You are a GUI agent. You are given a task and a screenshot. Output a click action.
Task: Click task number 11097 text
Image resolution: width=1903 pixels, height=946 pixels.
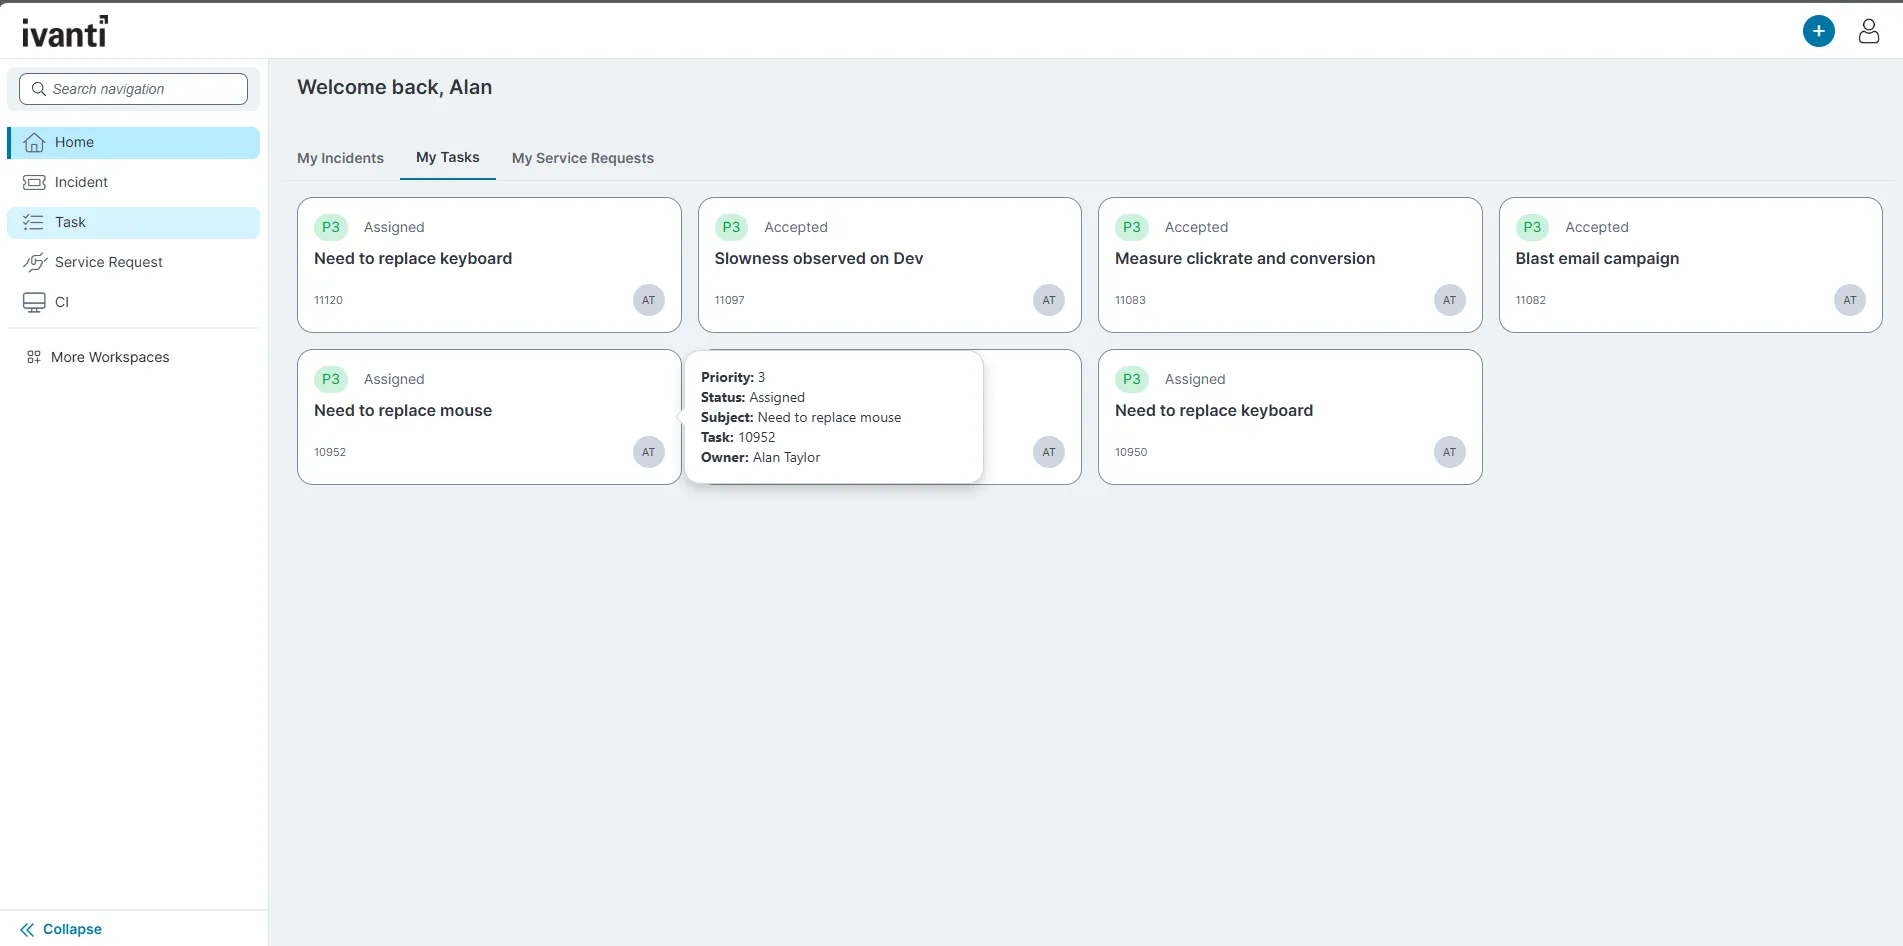(x=729, y=300)
